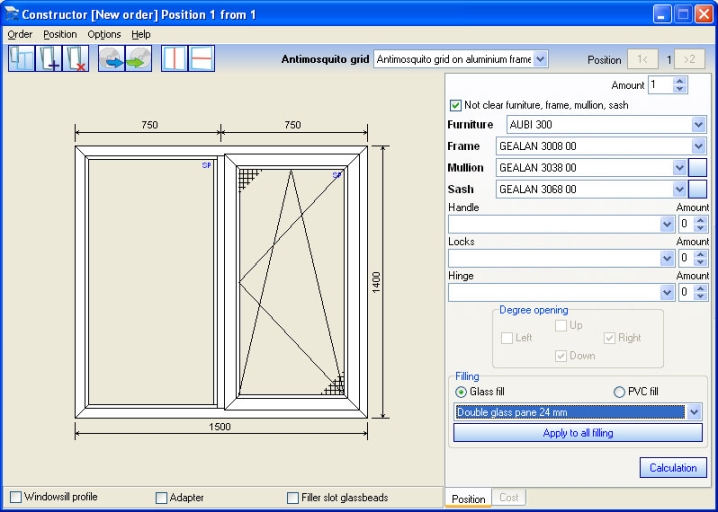Click the disc icon with blue arrow
This screenshot has height=512, width=718.
[x=111, y=58]
